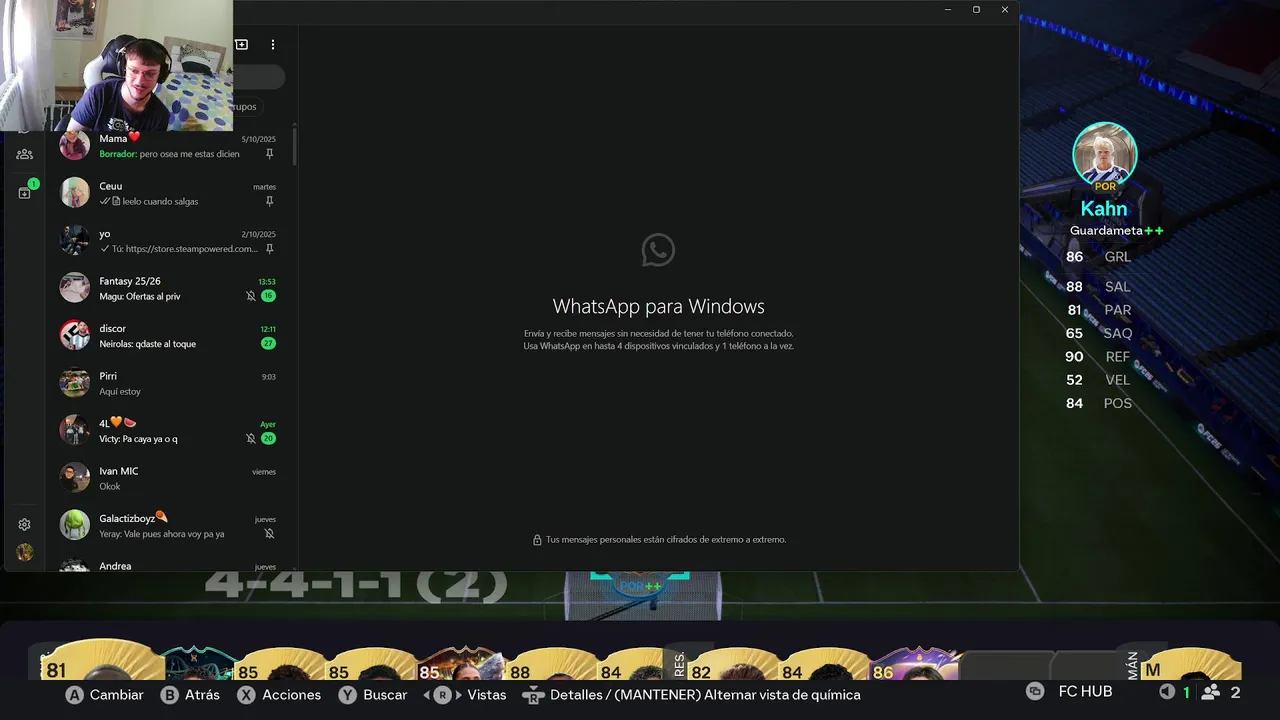Click the speaker icon showing 1 in game bar
This screenshot has height=720, width=1280.
[1166, 692]
